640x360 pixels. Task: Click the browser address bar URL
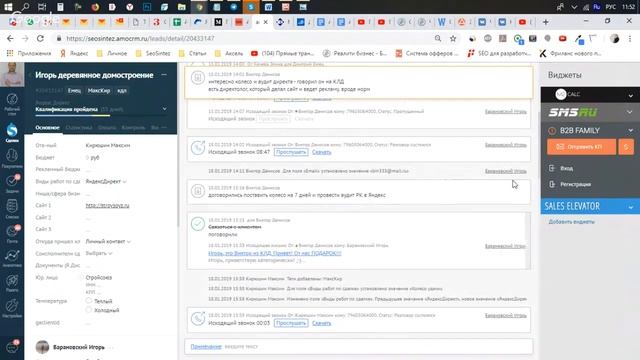pos(140,38)
